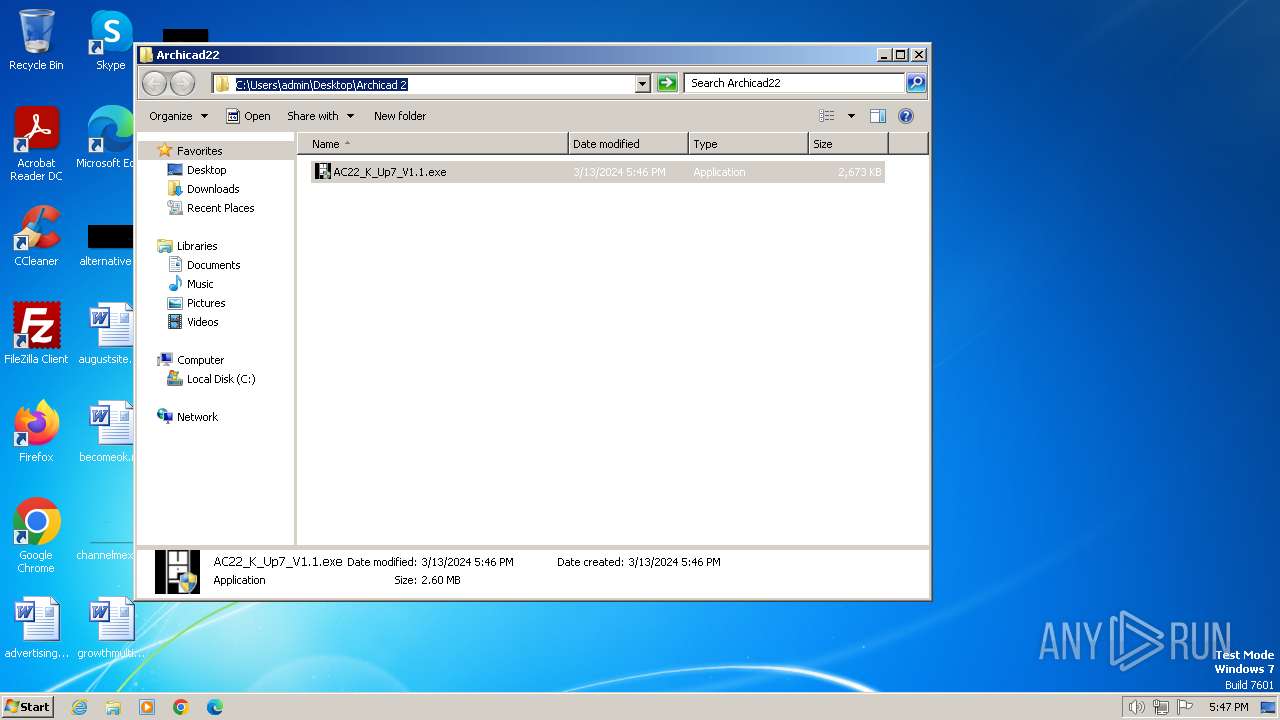The width and height of the screenshot is (1280, 720).
Task: Open the advertising Word document icon
Action: tap(36, 628)
